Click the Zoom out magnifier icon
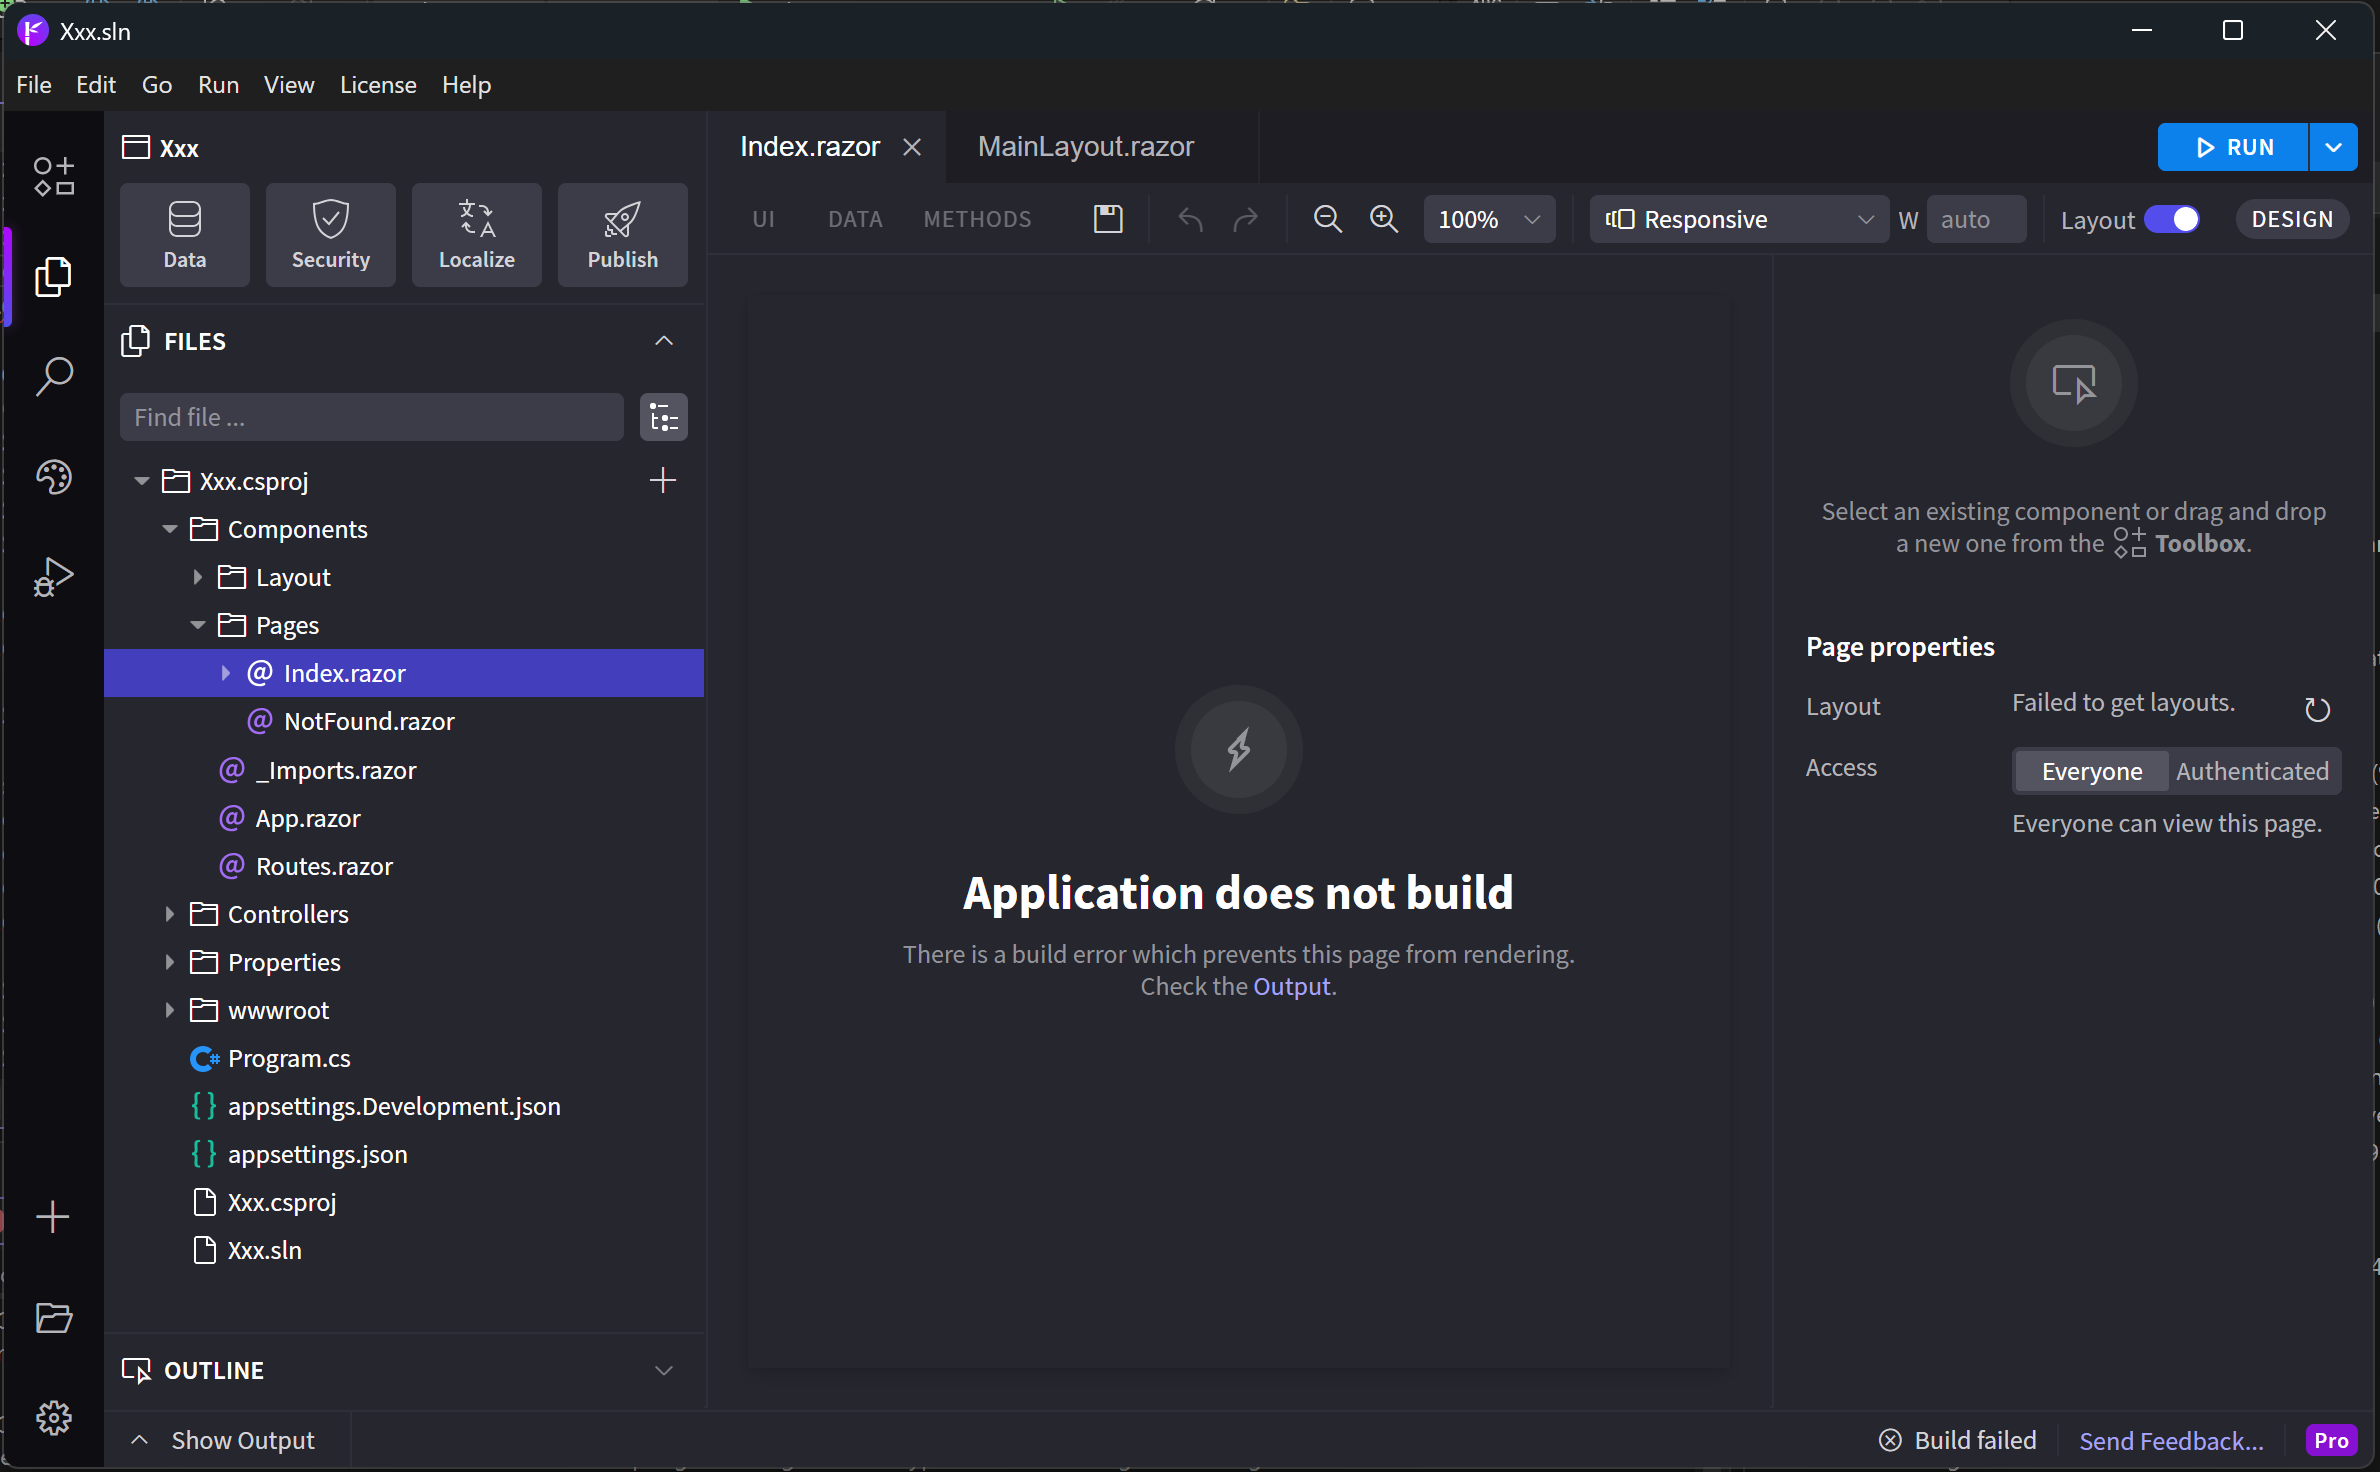Viewport: 2380px width, 1472px height. (1327, 219)
